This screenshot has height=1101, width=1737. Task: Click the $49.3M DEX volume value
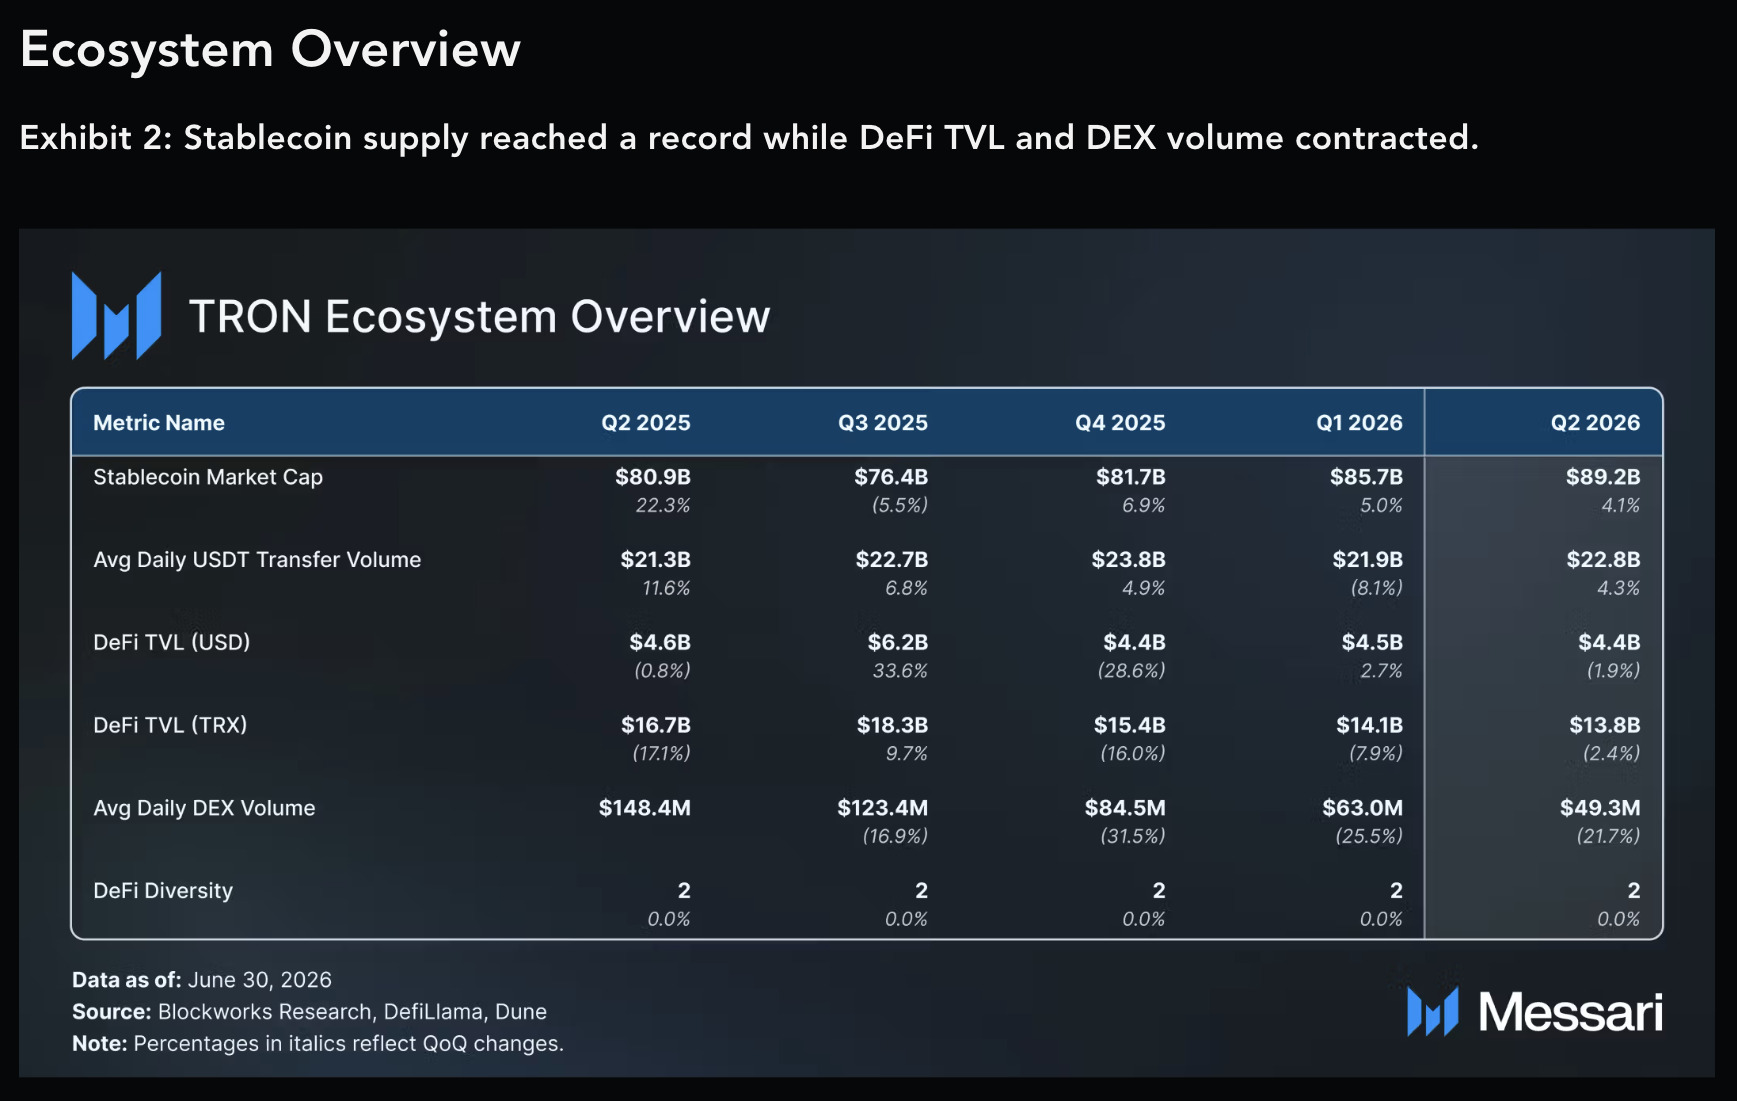(1600, 808)
